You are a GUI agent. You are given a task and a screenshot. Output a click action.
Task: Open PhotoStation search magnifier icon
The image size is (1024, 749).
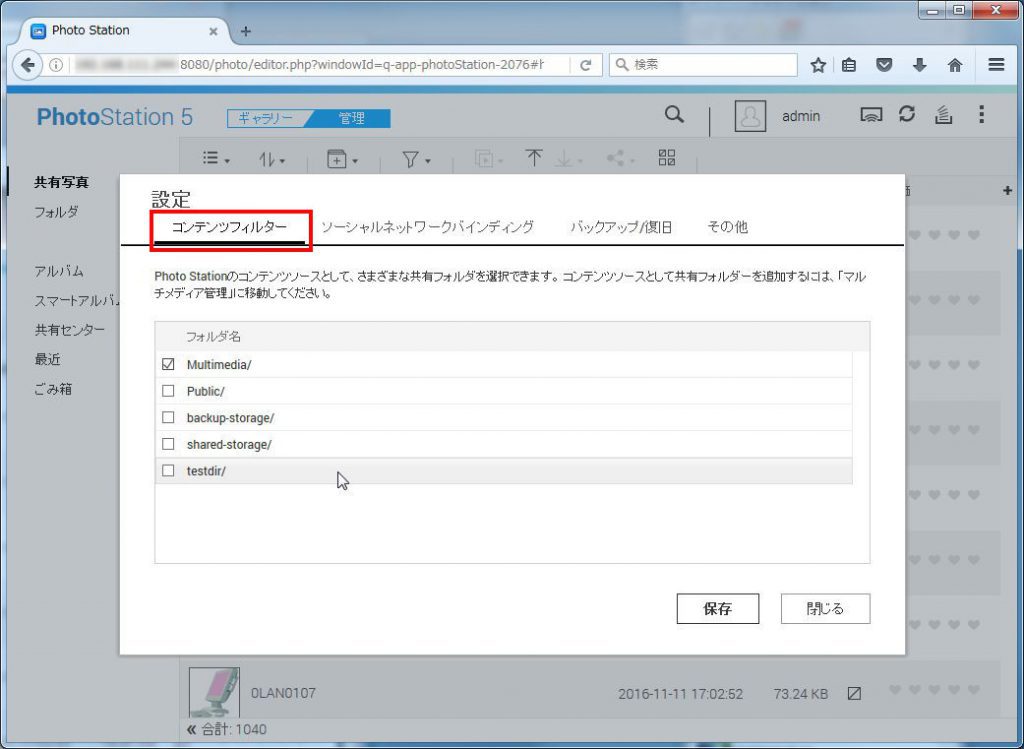coord(674,115)
